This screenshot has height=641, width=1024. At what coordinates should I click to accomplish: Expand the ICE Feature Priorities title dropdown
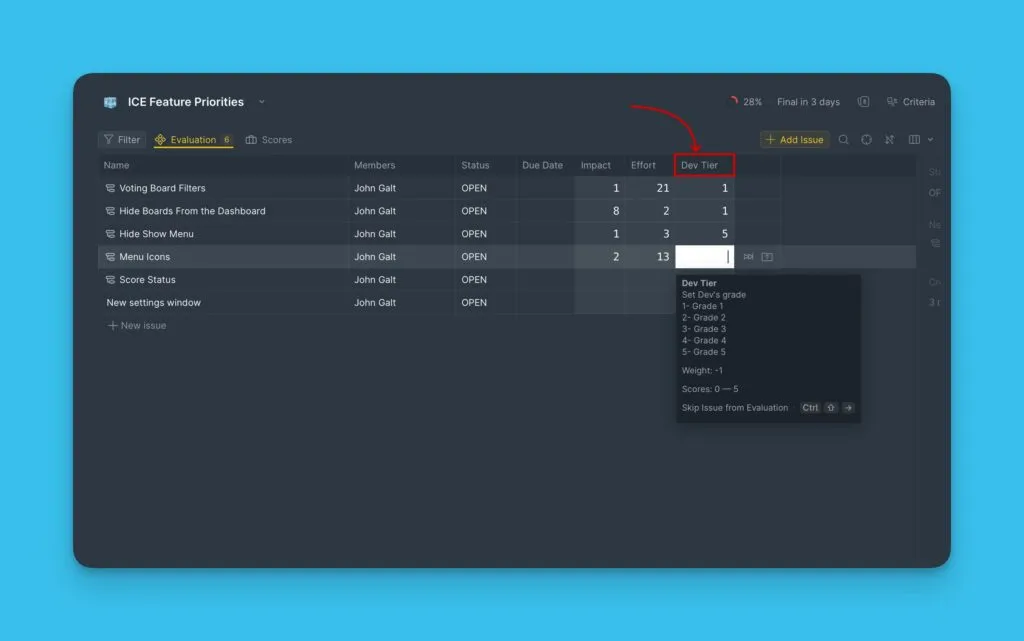[262, 102]
